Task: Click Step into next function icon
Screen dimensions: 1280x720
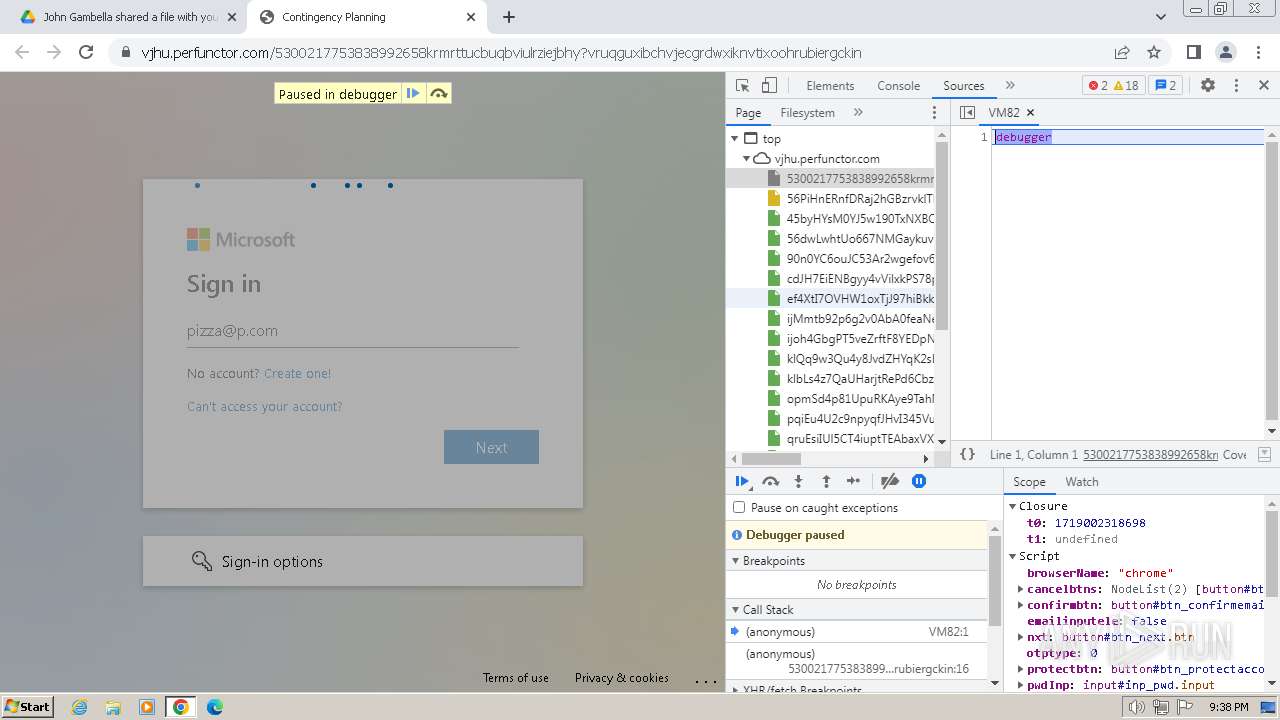Action: point(798,481)
